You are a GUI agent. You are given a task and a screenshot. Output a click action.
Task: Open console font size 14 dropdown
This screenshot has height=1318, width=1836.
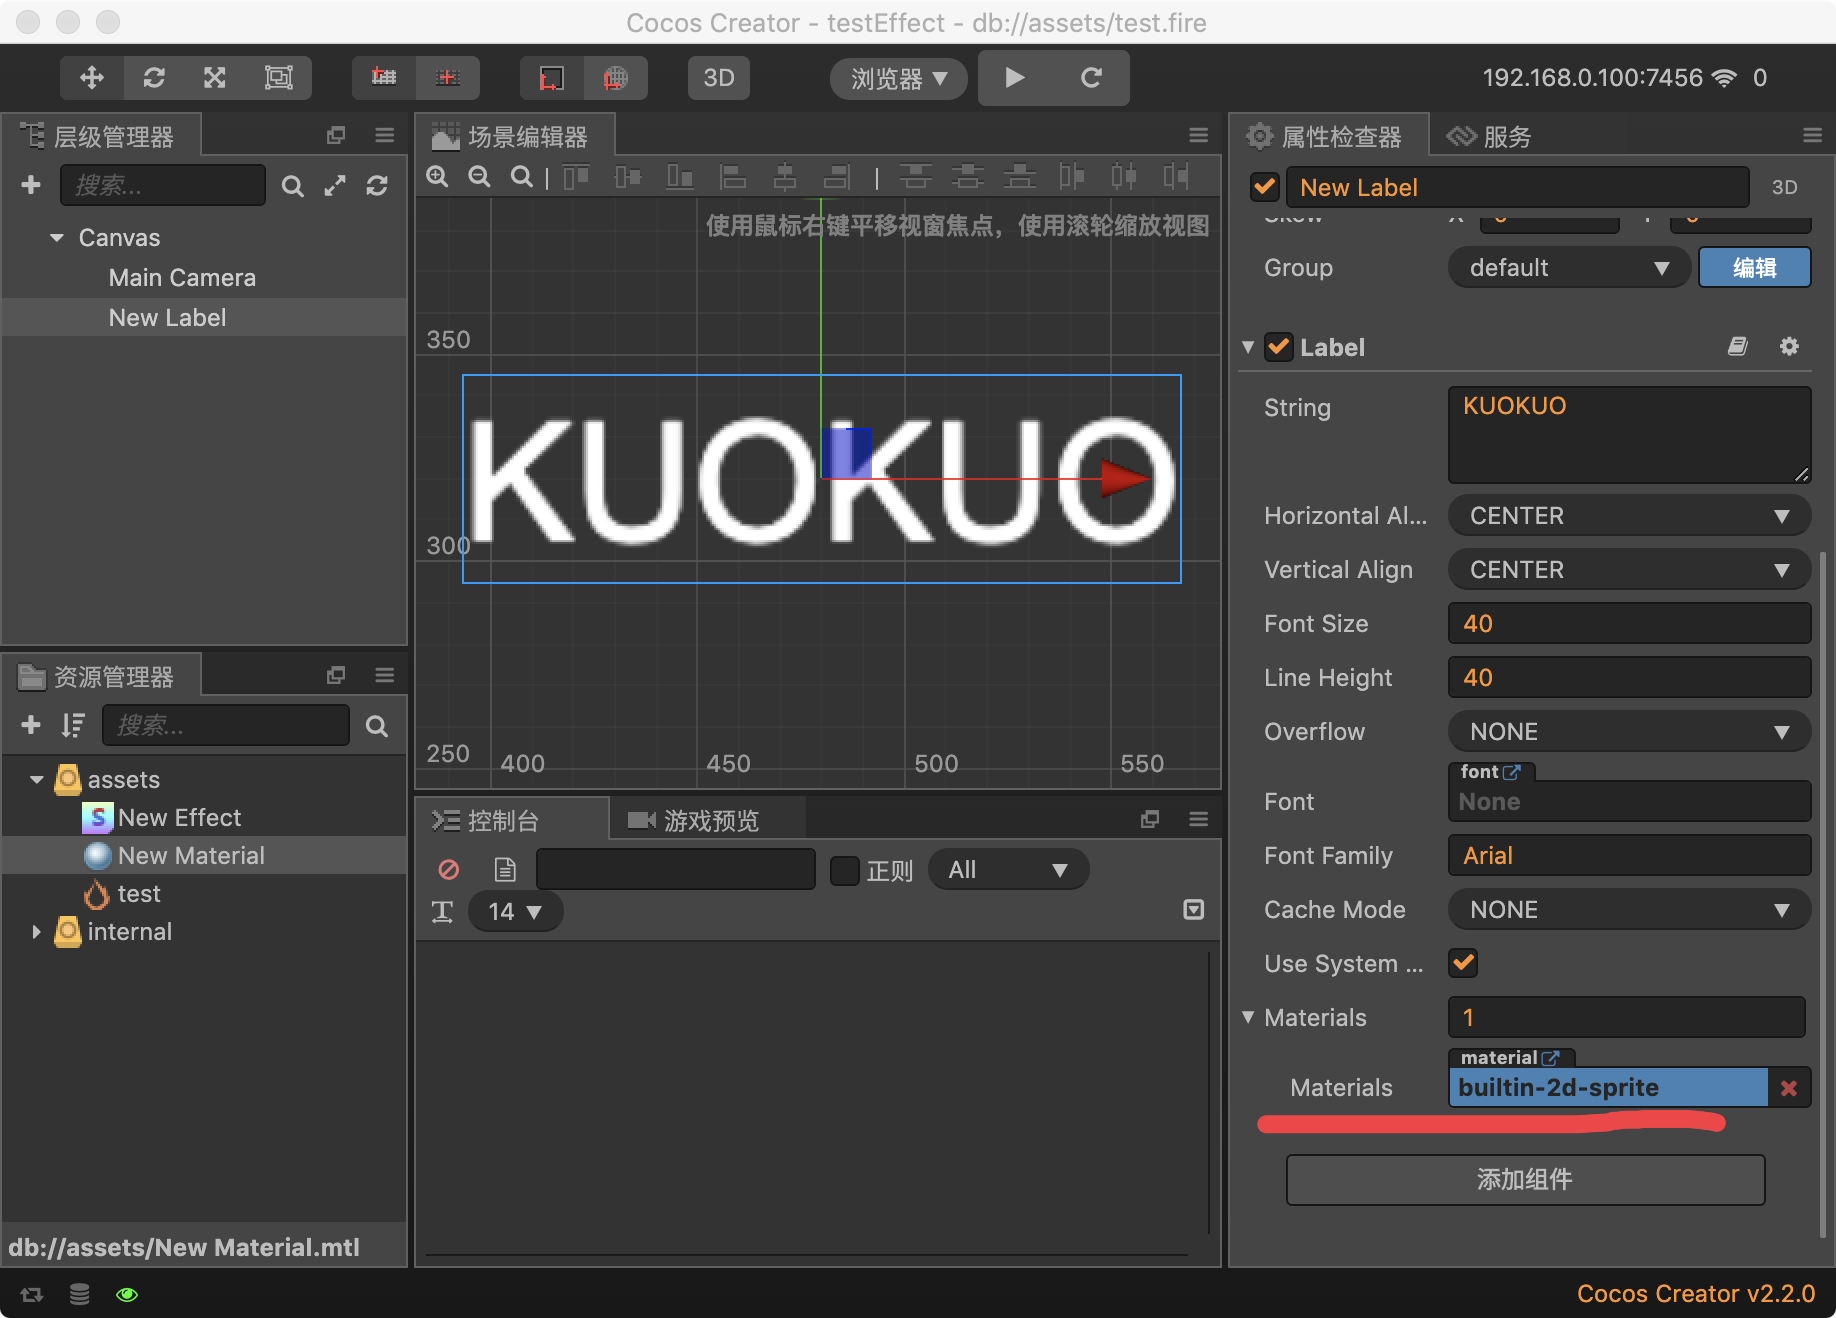[x=515, y=911]
